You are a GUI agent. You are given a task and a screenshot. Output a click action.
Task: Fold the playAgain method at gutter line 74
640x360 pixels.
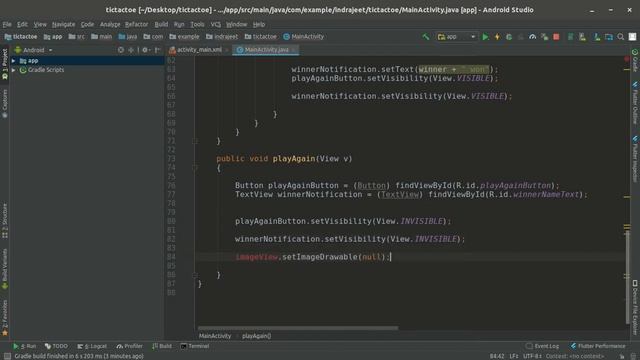195,168
